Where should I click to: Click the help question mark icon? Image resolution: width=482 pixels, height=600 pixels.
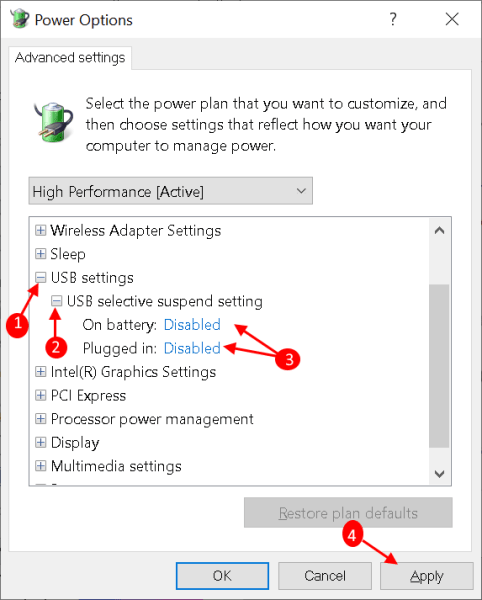(x=393, y=19)
